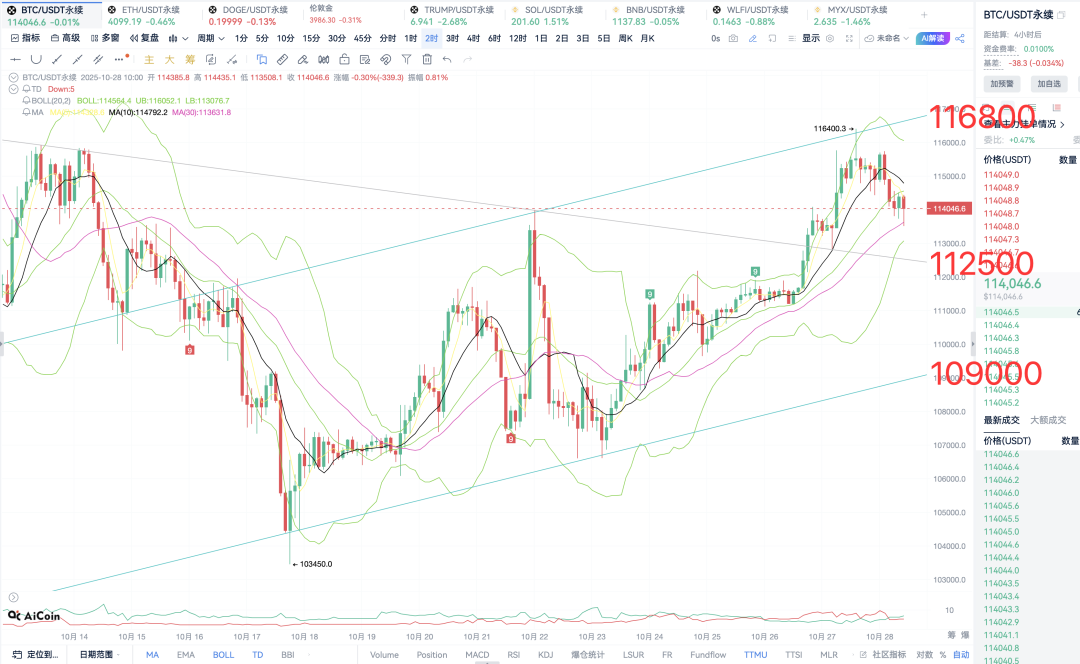Click the funnel filter icon
Screen dimensions: 1080x664
click(407, 59)
